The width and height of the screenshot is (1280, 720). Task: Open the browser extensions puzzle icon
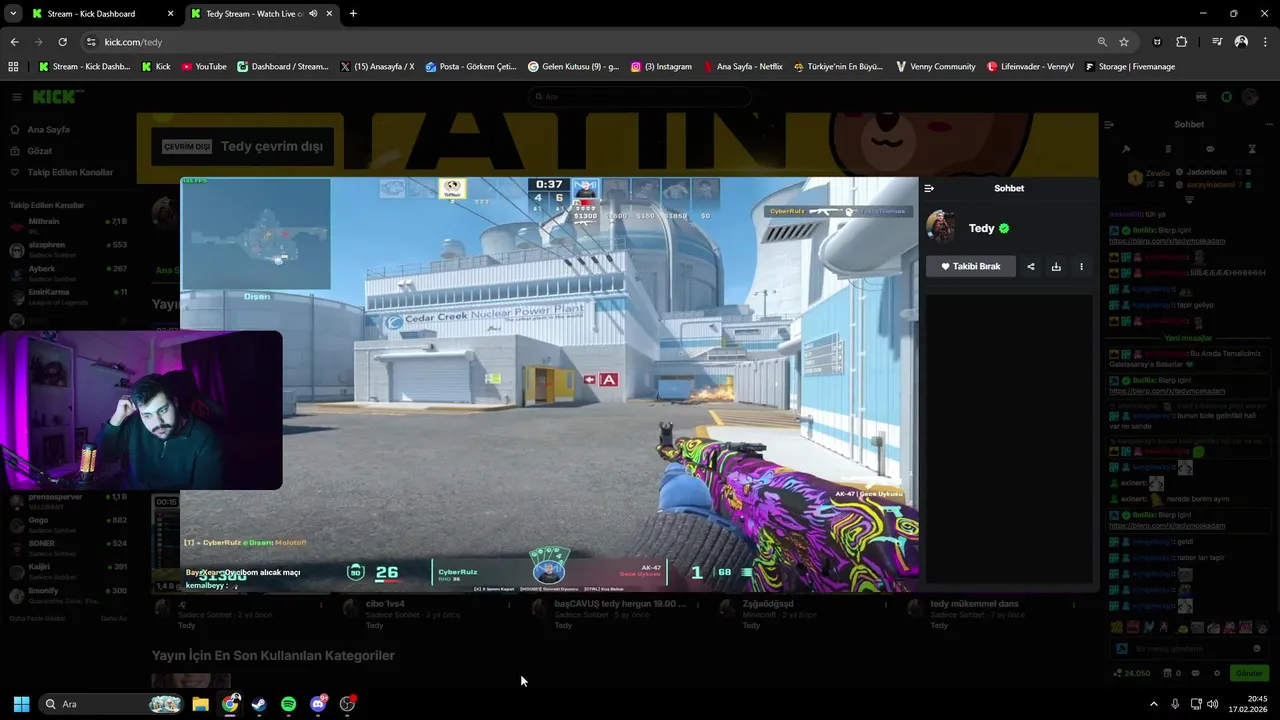click(1182, 42)
